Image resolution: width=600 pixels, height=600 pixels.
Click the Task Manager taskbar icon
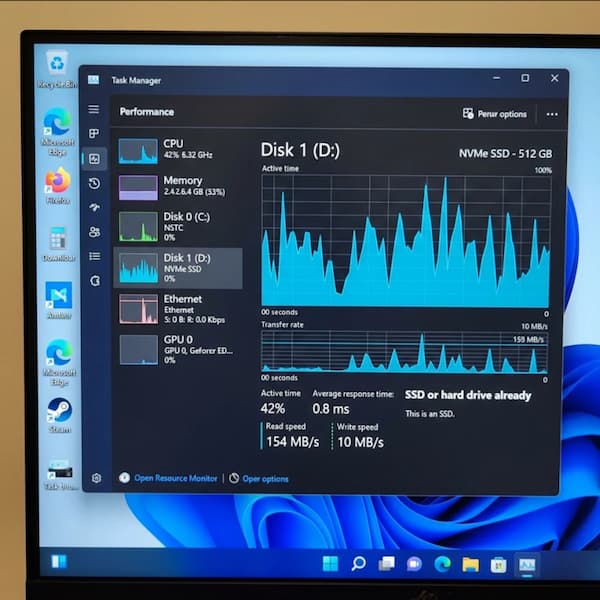pyautogui.click(x=527, y=565)
